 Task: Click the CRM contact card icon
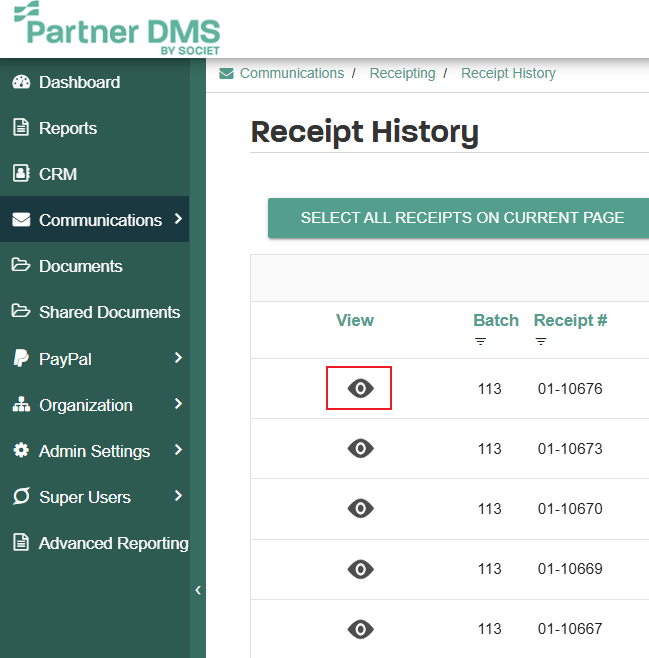click(x=21, y=174)
